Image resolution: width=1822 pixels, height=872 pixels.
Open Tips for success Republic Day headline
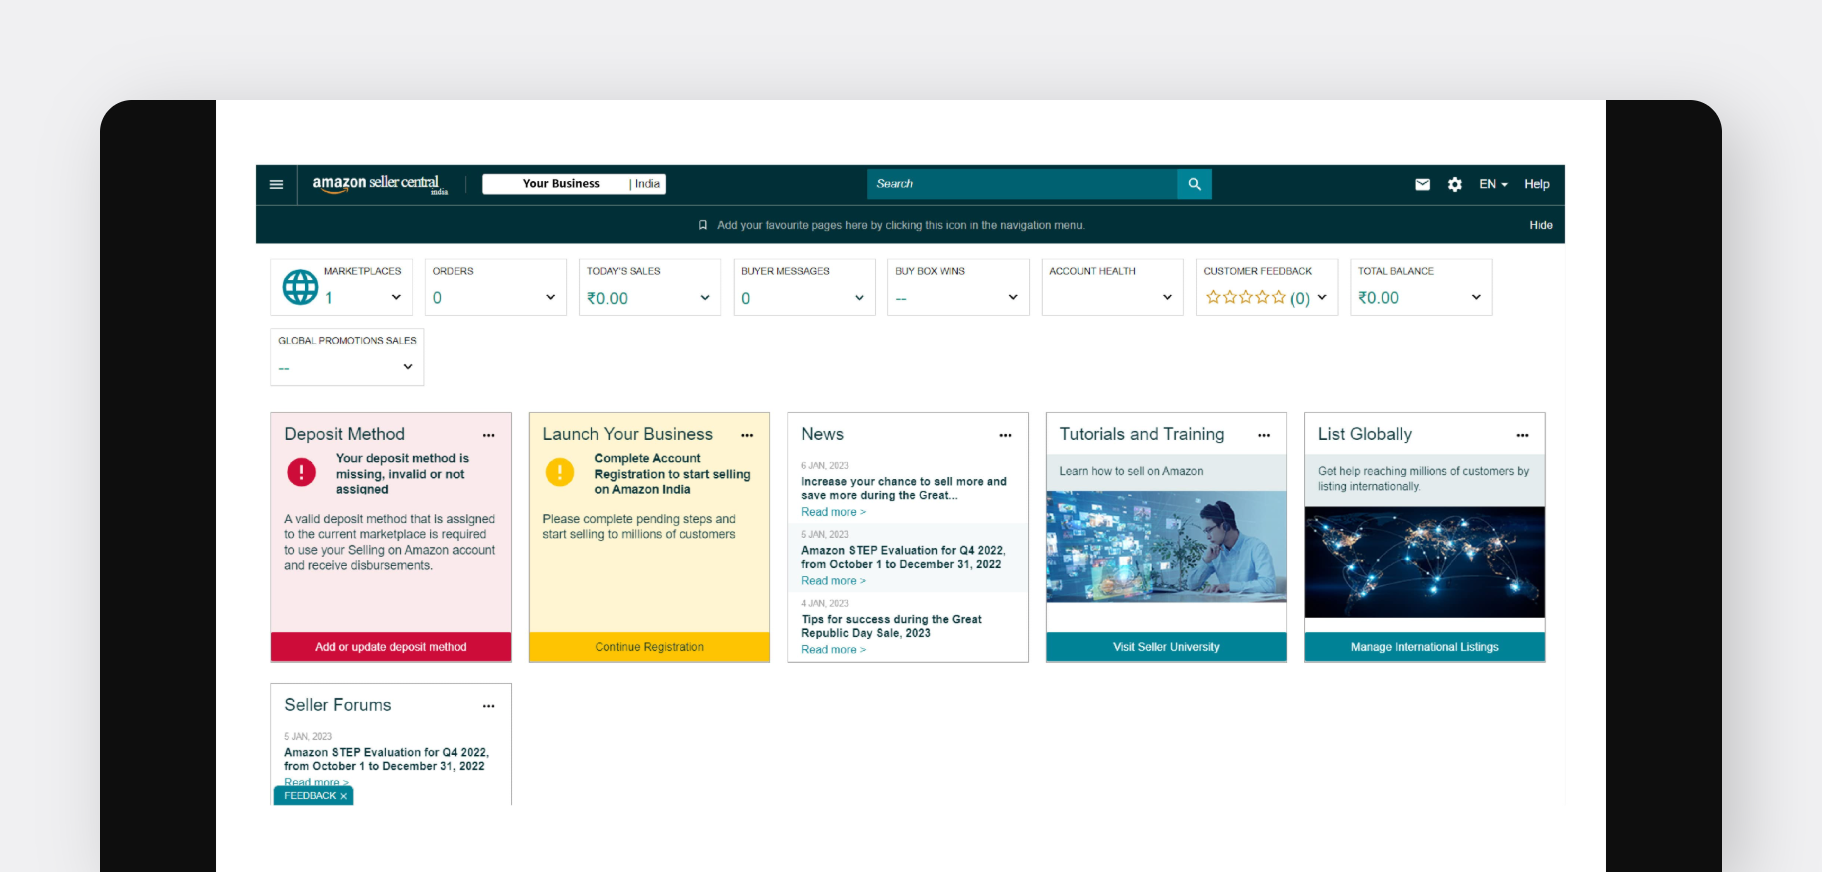(891, 626)
